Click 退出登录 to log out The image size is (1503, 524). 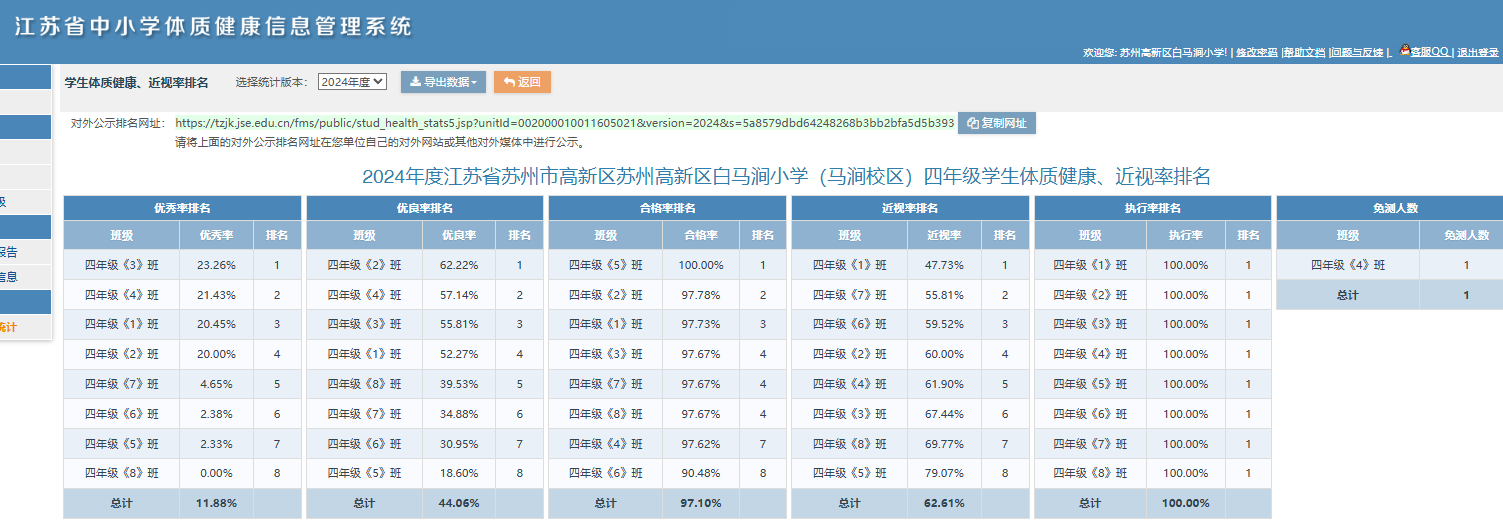1478,52
